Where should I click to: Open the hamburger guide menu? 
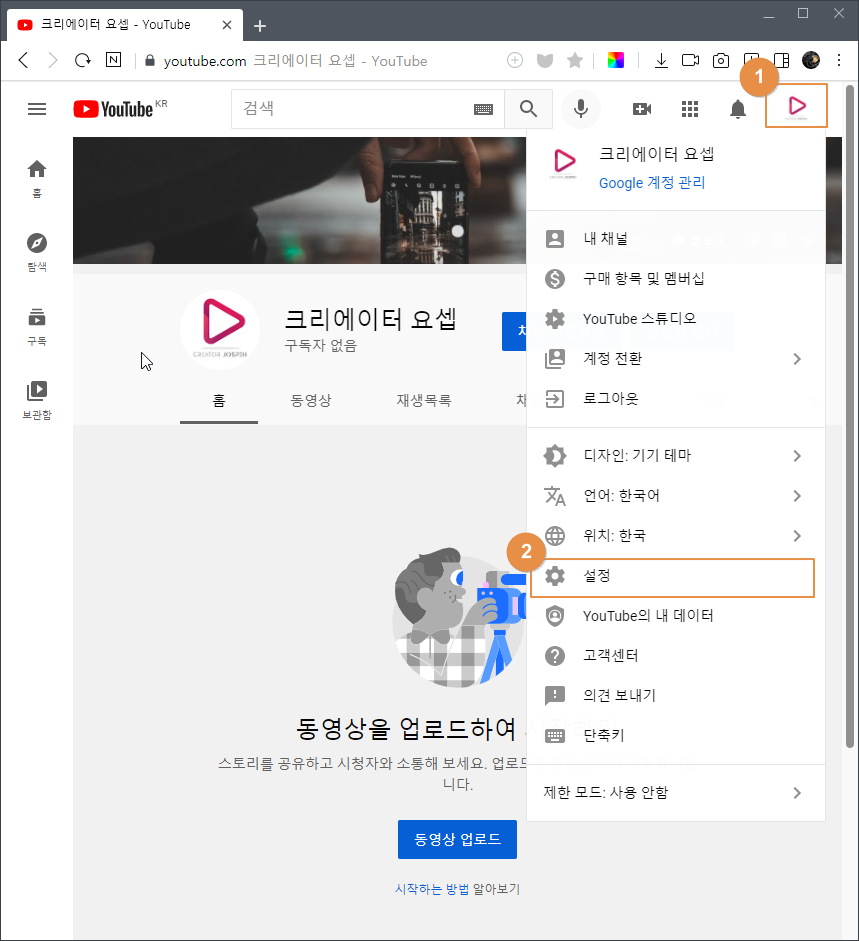[37, 109]
